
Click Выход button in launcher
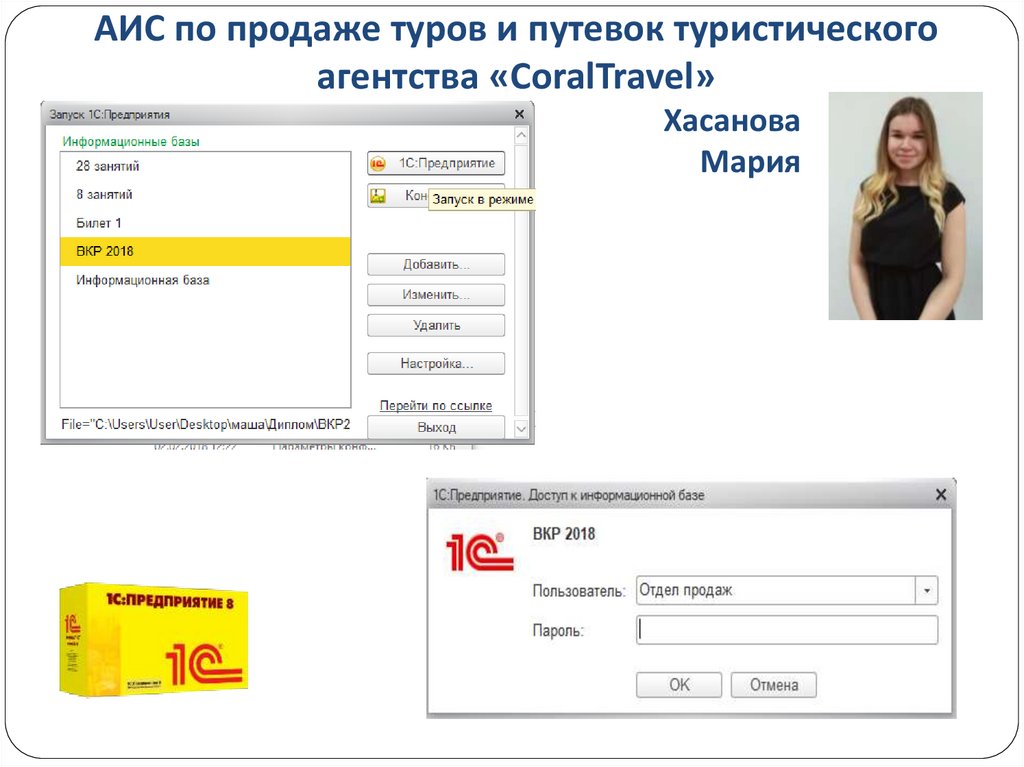coord(436,427)
